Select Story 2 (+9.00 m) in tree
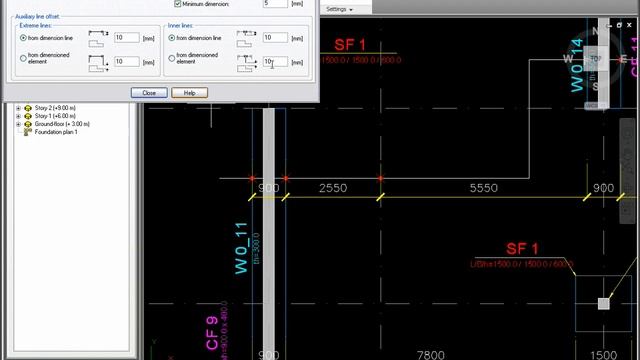640x360 pixels. 55,108
